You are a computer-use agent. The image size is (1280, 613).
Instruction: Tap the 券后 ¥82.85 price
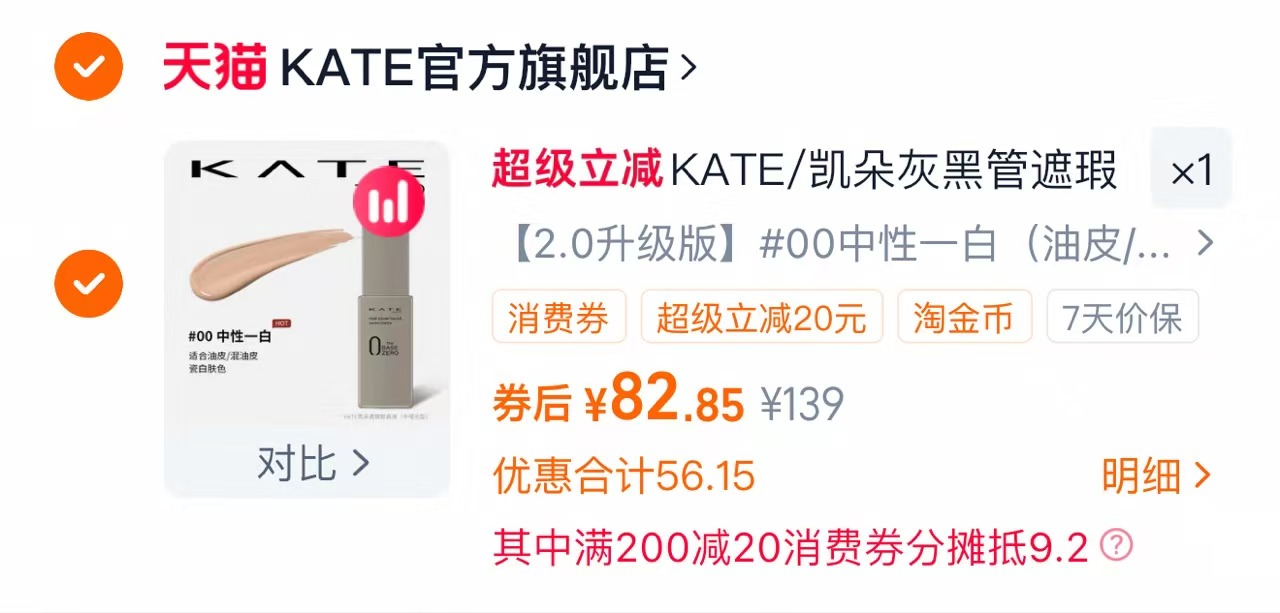click(x=619, y=402)
